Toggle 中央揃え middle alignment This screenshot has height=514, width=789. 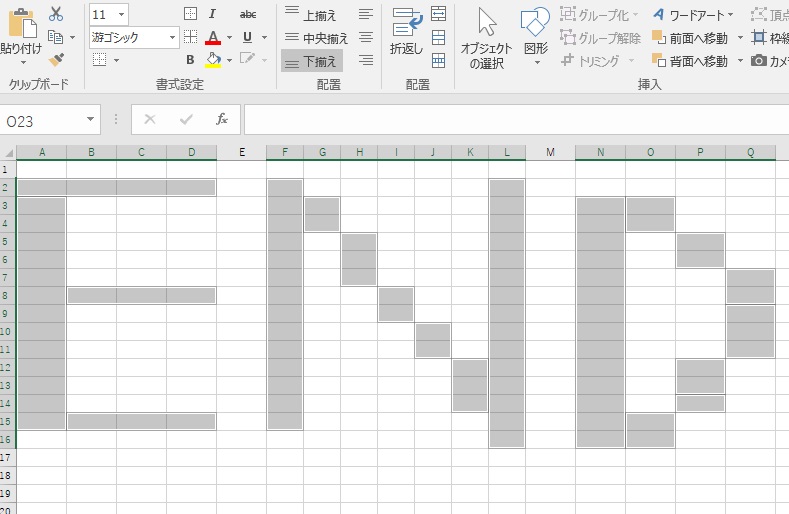click(315, 37)
